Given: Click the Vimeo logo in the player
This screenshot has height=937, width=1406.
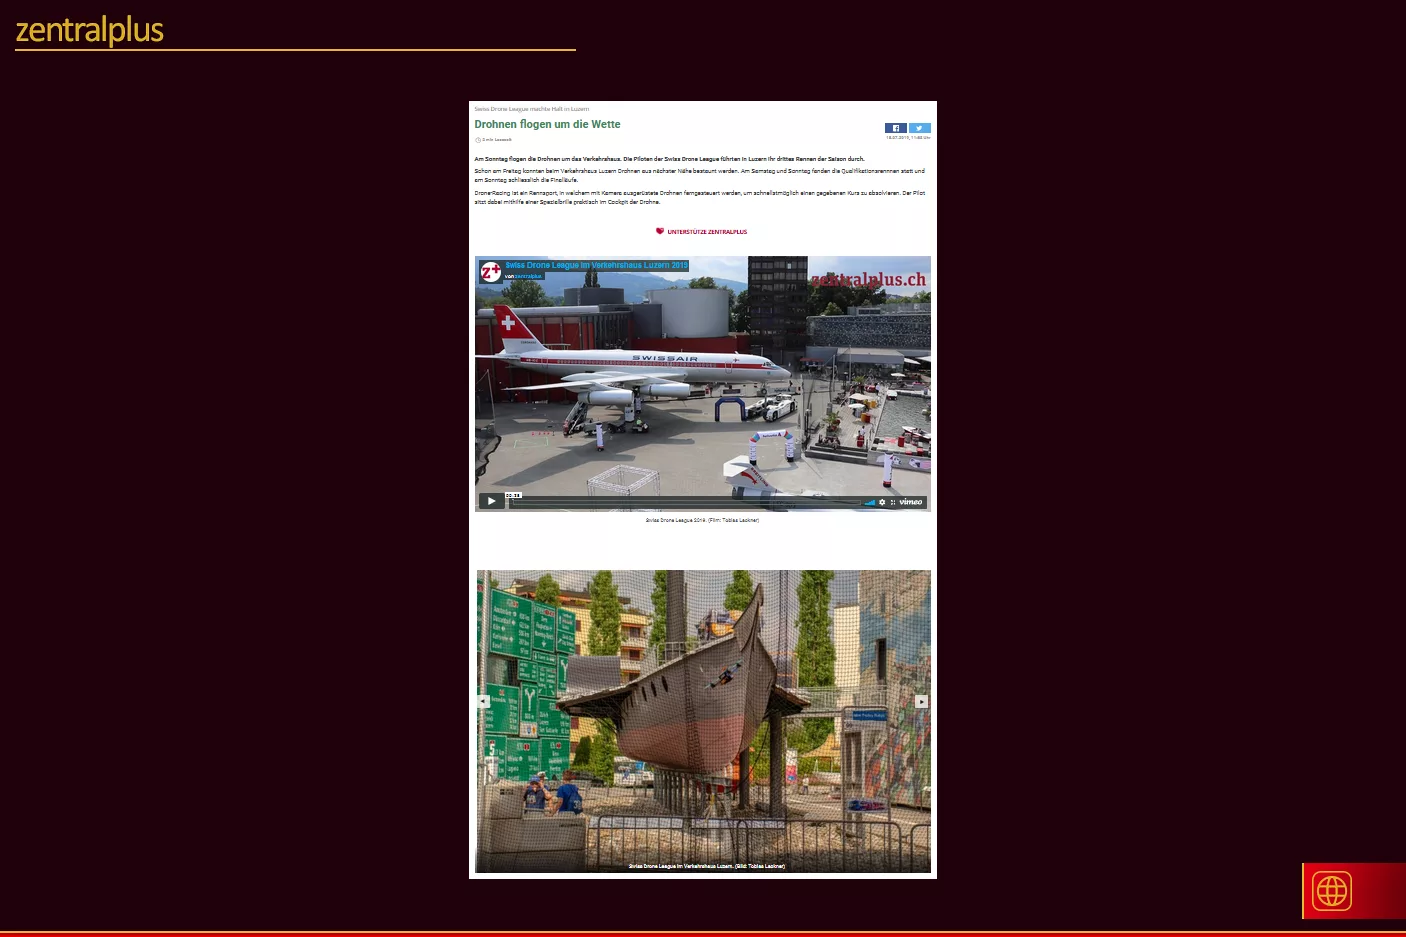Looking at the screenshot, I should coord(911,502).
